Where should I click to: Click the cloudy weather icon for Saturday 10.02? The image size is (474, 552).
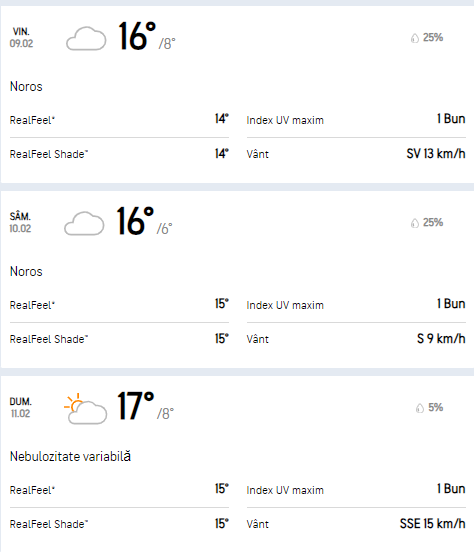tap(84, 223)
